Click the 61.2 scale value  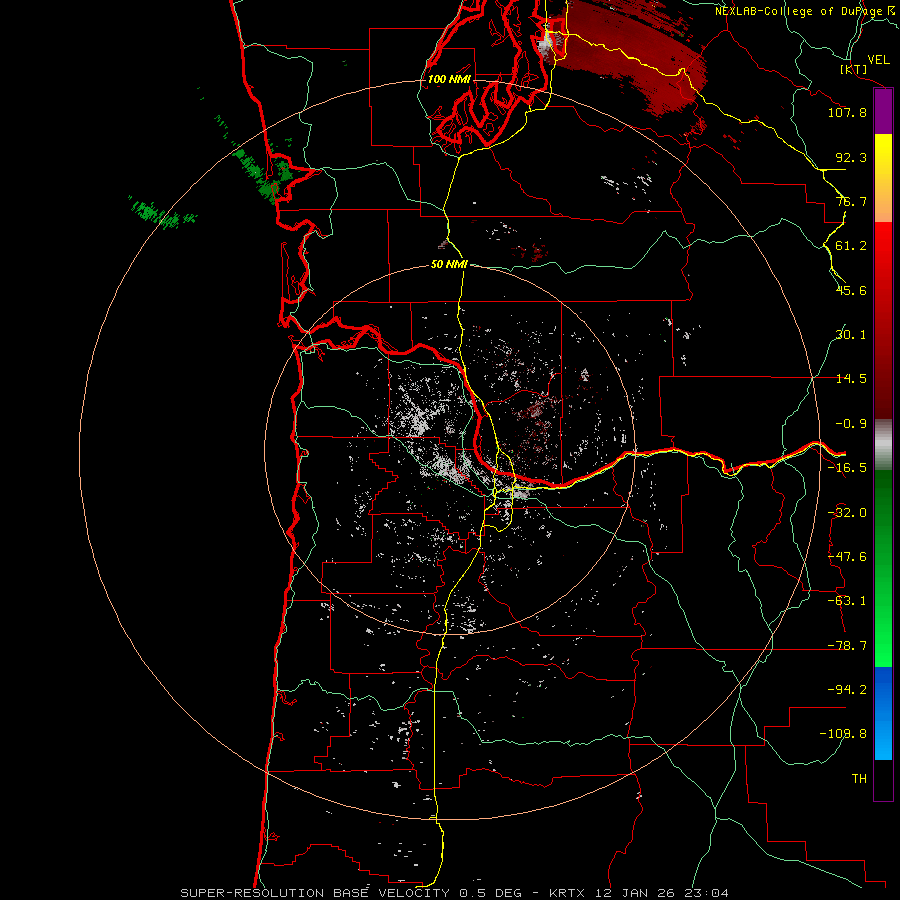coord(851,246)
